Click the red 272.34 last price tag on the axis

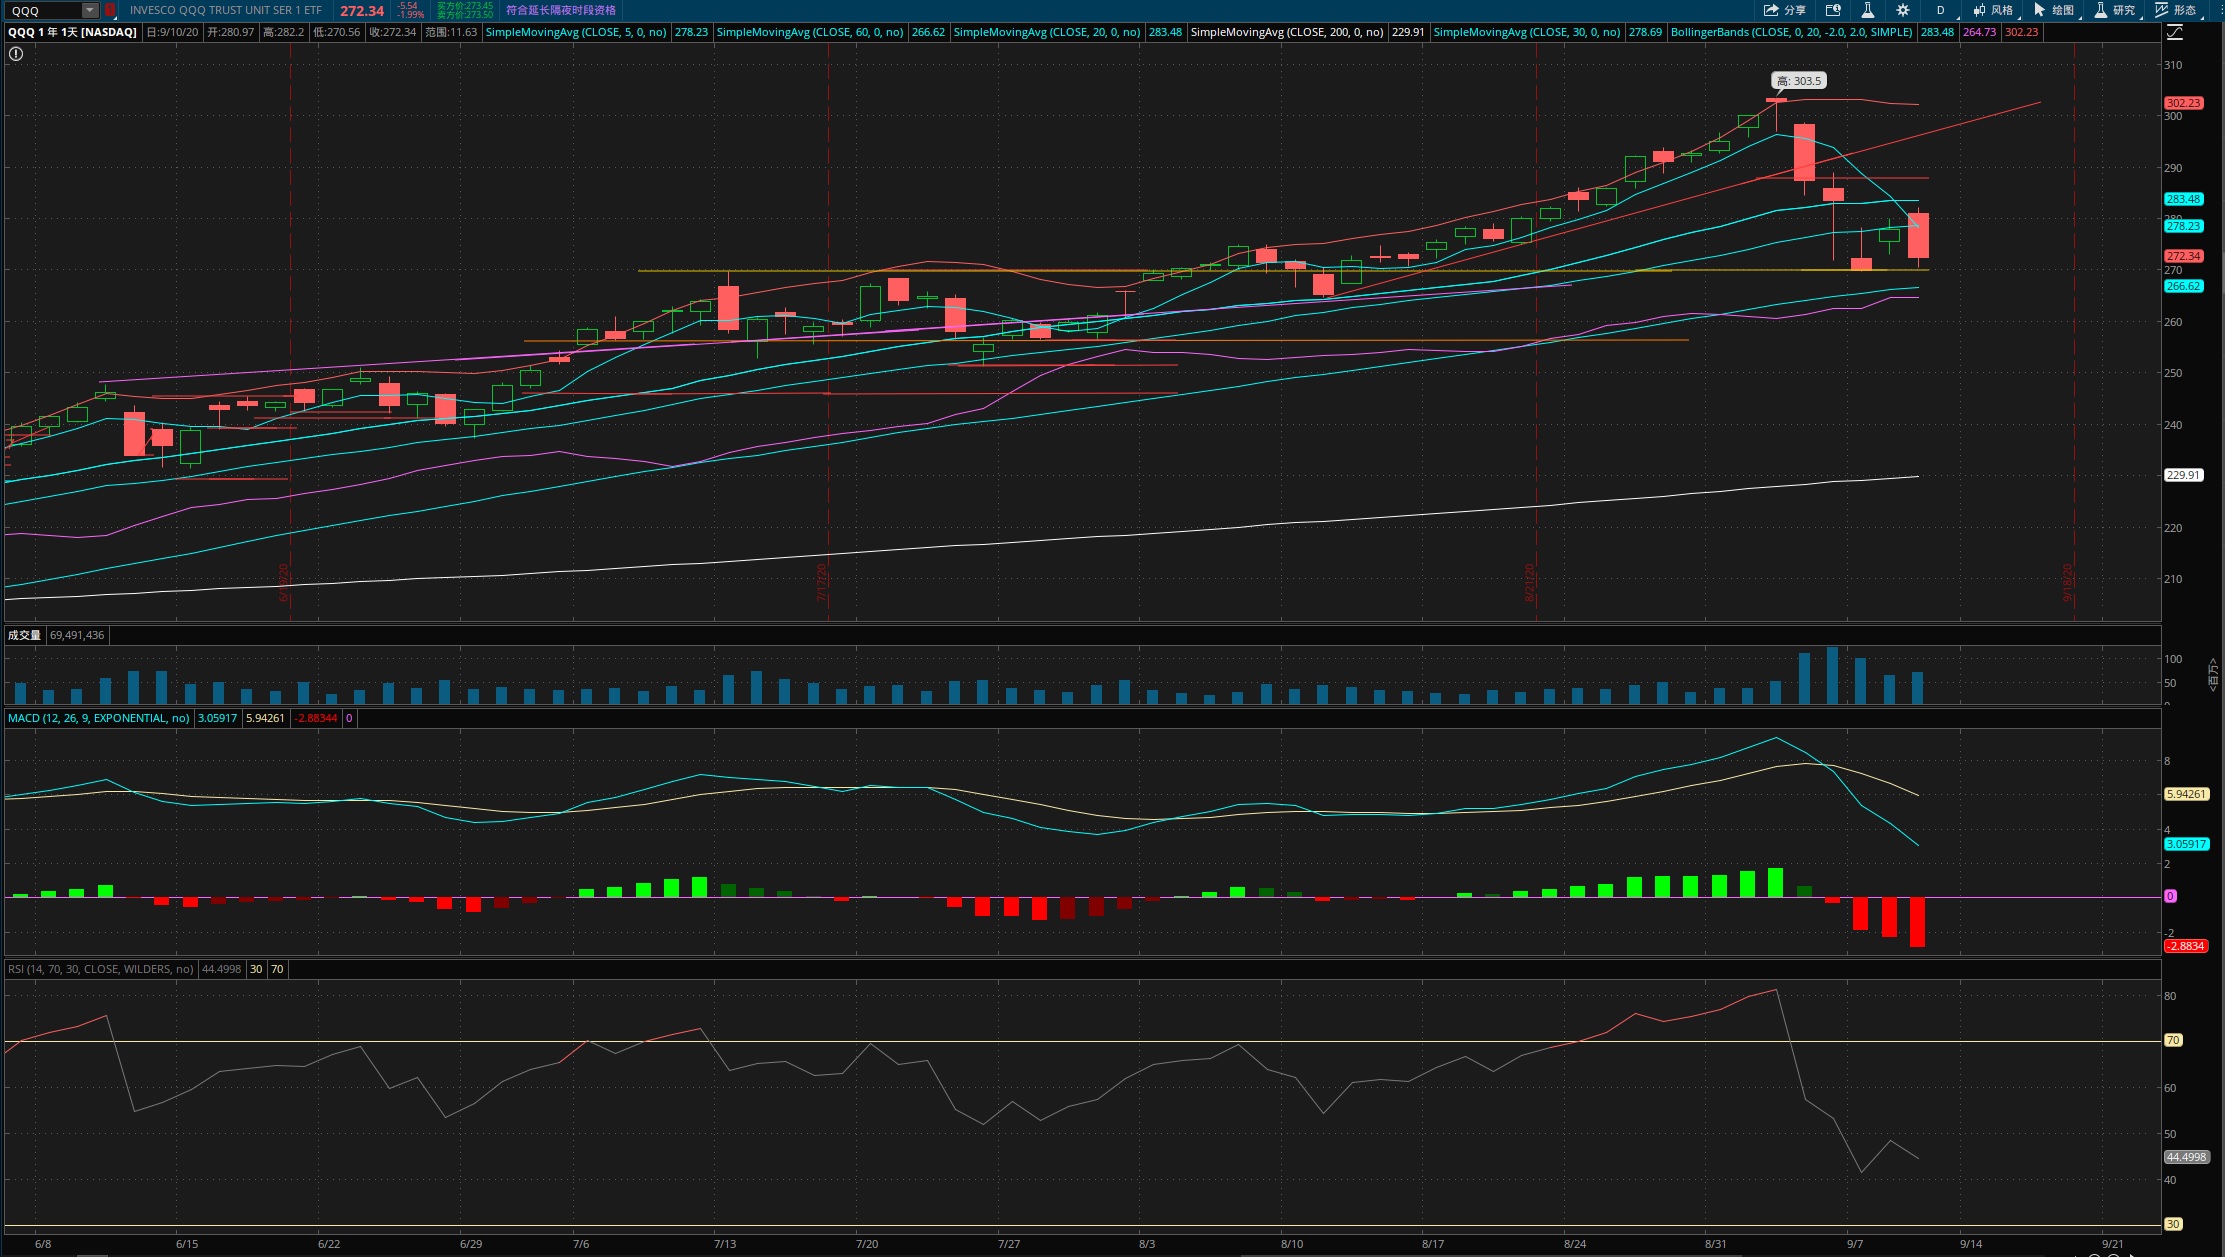(2183, 256)
